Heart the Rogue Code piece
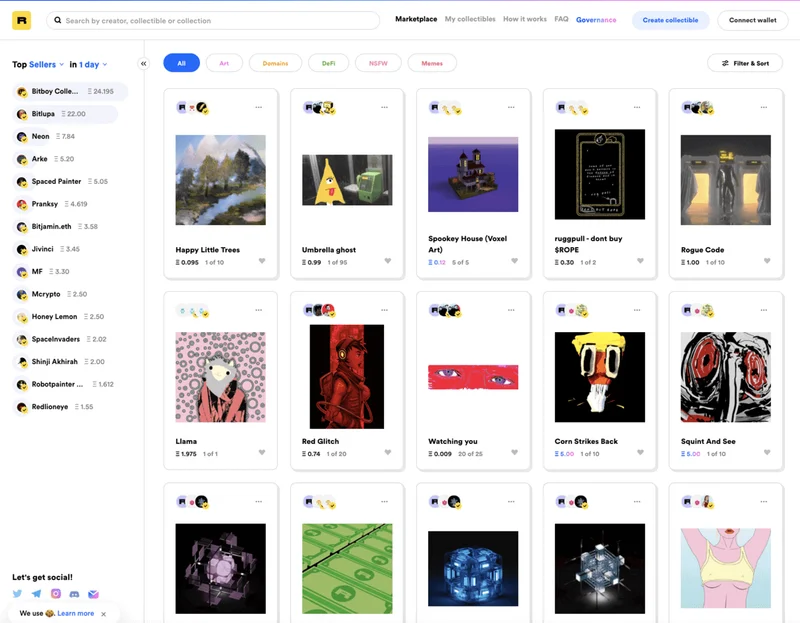 766,261
